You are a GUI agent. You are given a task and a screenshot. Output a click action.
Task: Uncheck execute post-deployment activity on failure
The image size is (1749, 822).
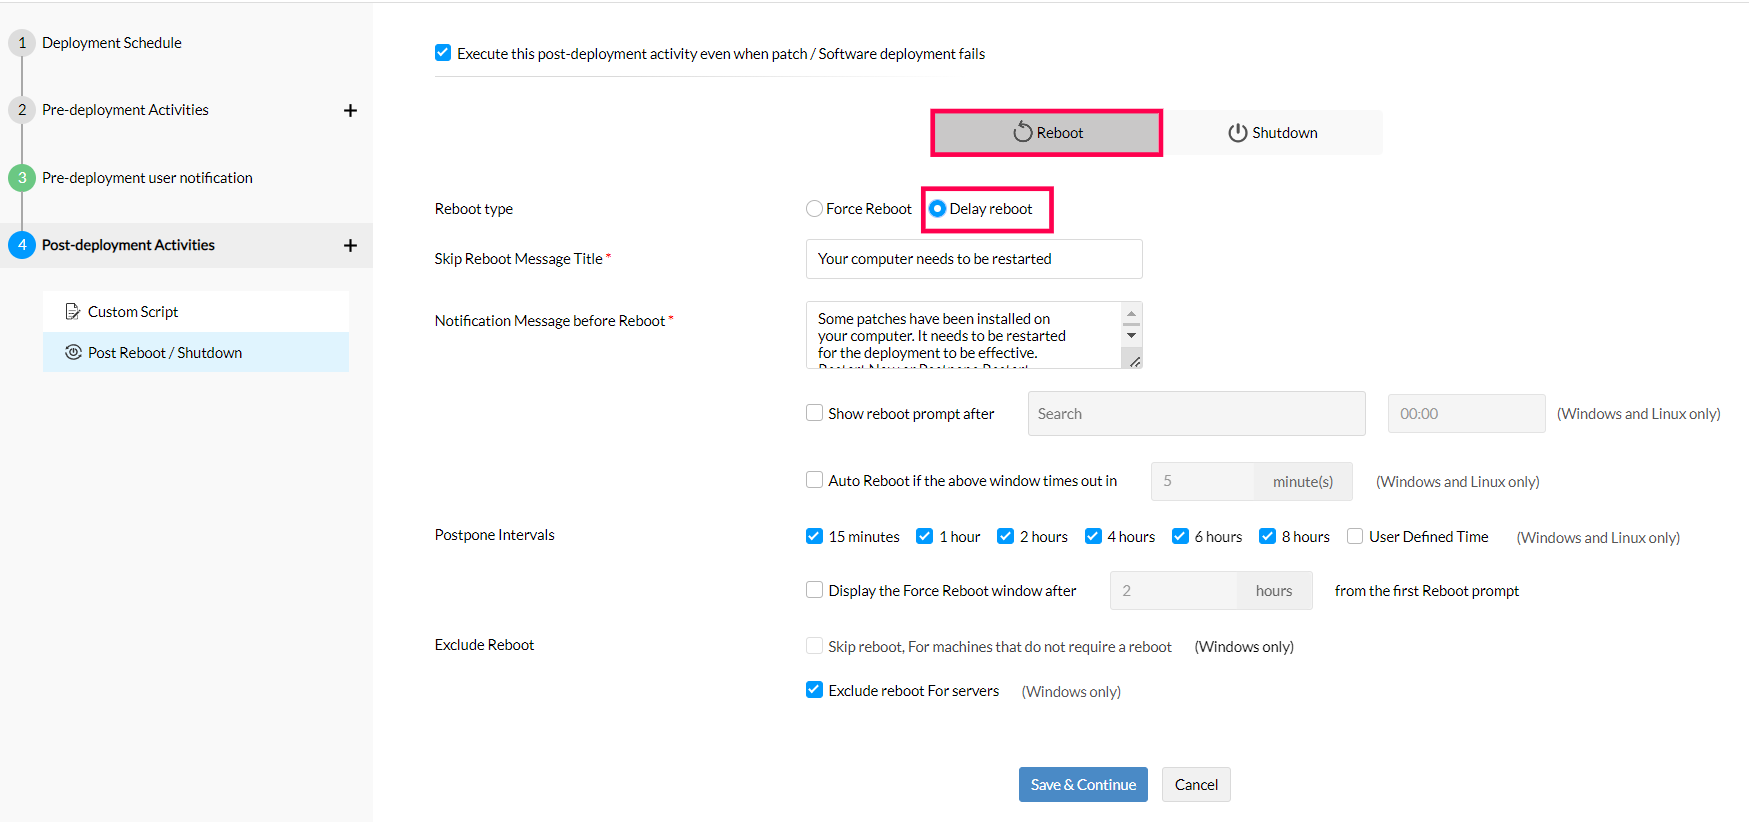[443, 53]
